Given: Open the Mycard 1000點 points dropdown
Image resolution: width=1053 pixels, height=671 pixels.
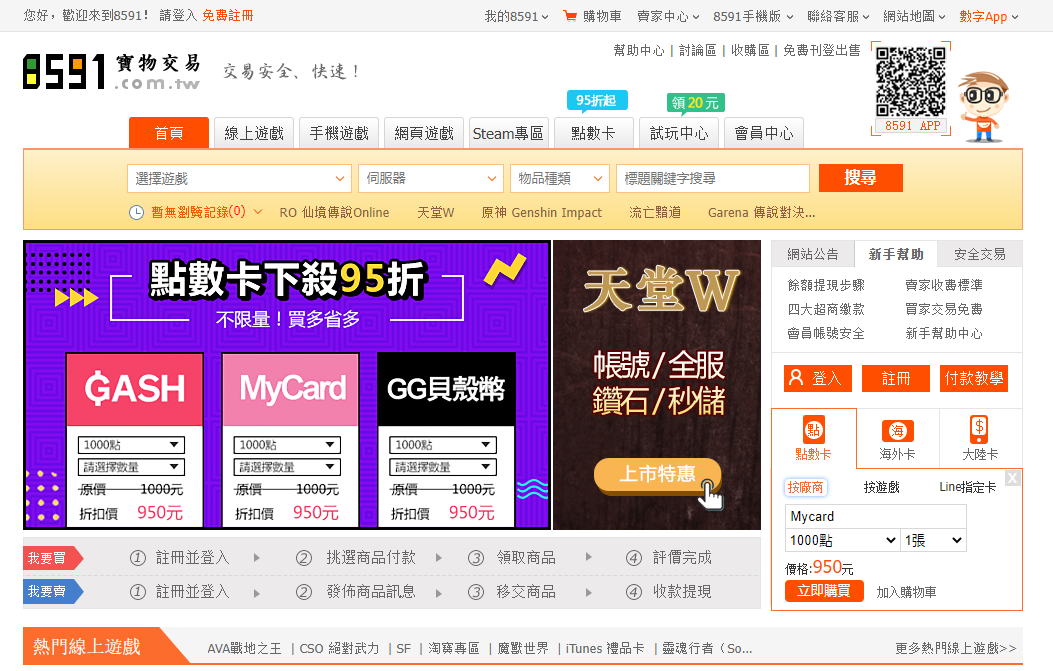Looking at the screenshot, I should 843,540.
